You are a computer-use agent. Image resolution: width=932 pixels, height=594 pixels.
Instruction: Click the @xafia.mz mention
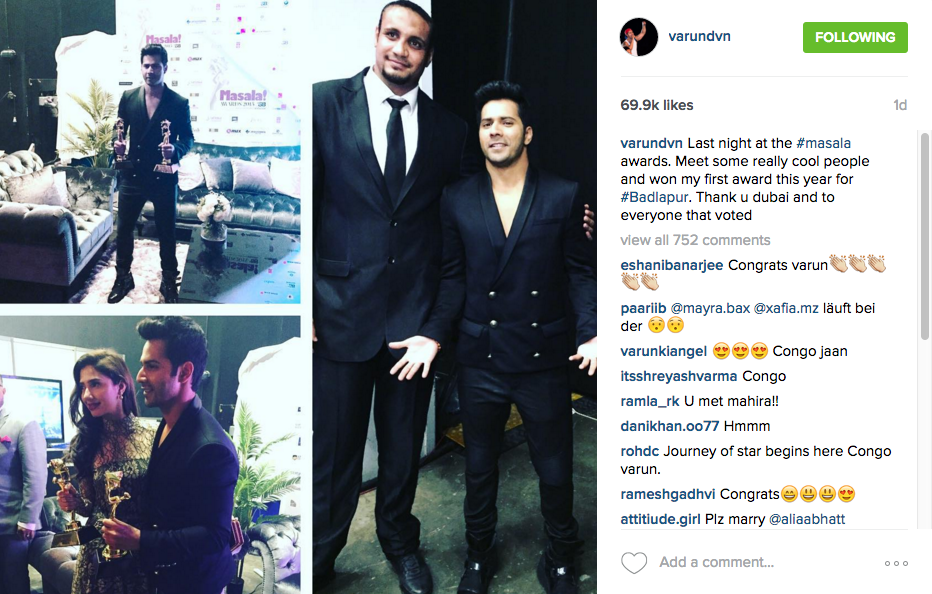pyautogui.click(x=786, y=308)
